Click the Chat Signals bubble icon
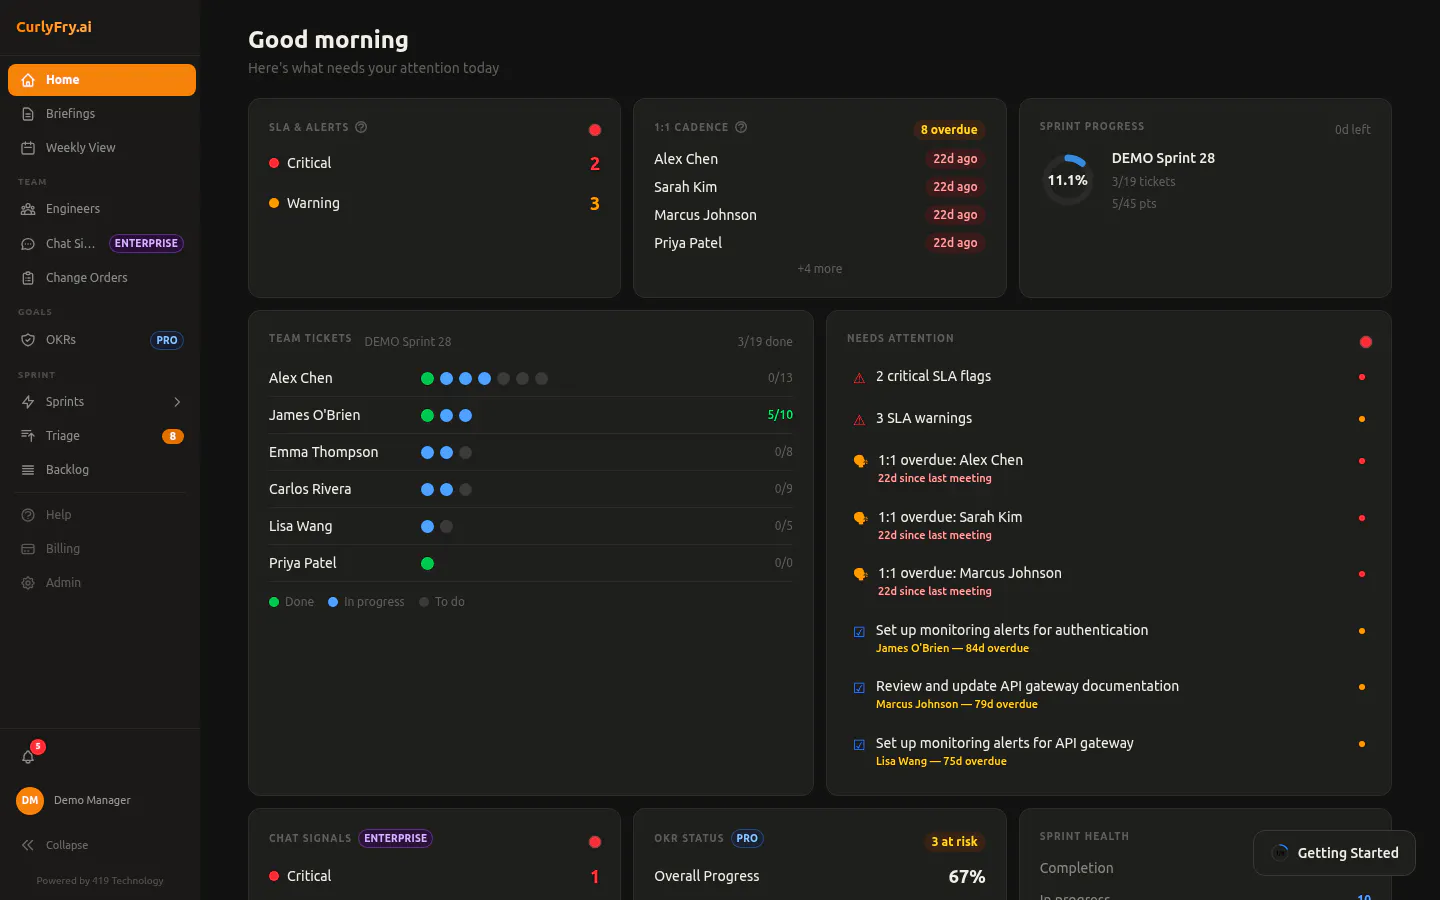The width and height of the screenshot is (1440, 900). click(x=28, y=244)
